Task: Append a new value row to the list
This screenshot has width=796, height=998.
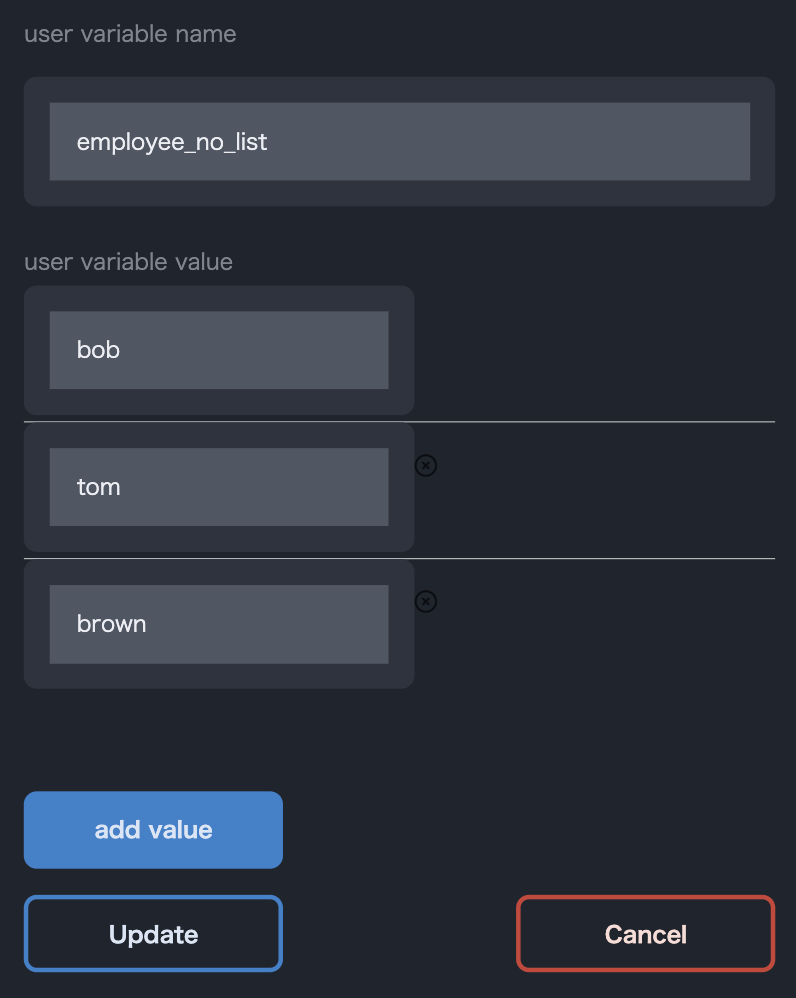Action: (153, 830)
